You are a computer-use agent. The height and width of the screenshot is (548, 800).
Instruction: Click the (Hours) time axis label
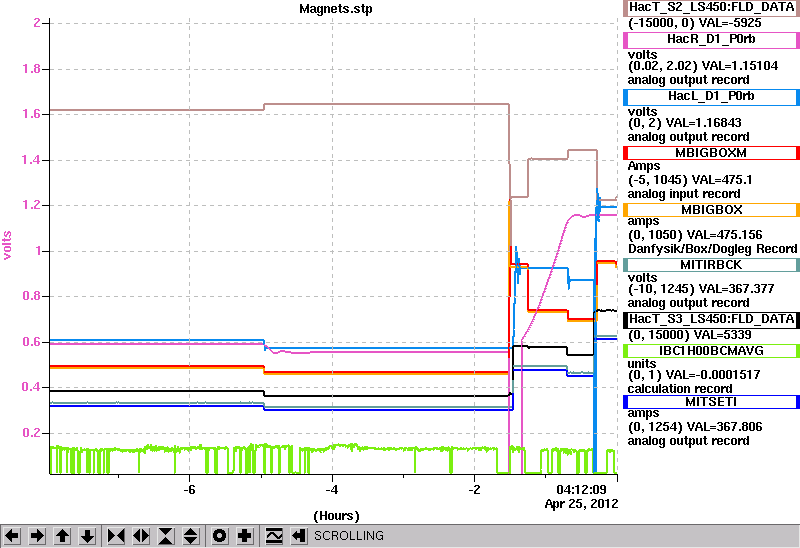coord(336,516)
